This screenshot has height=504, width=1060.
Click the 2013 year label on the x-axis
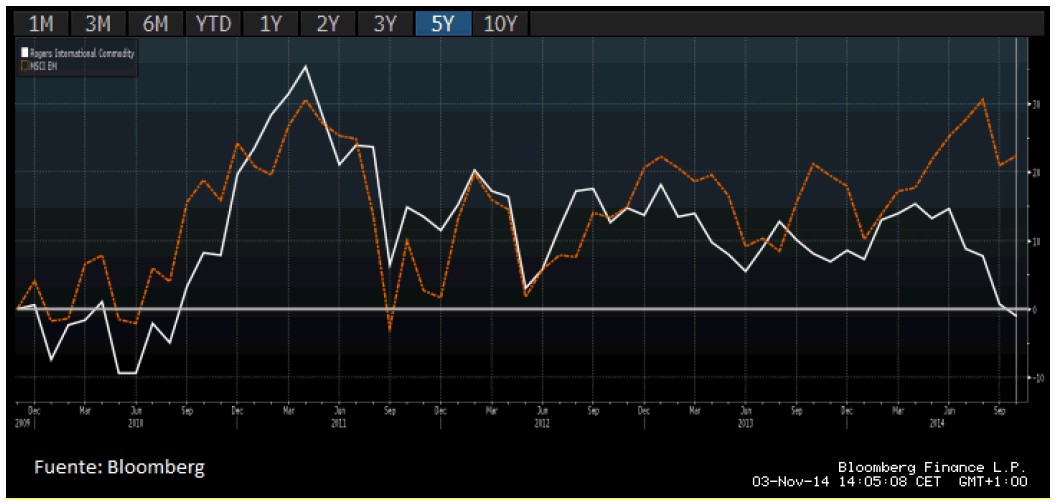tap(745, 423)
